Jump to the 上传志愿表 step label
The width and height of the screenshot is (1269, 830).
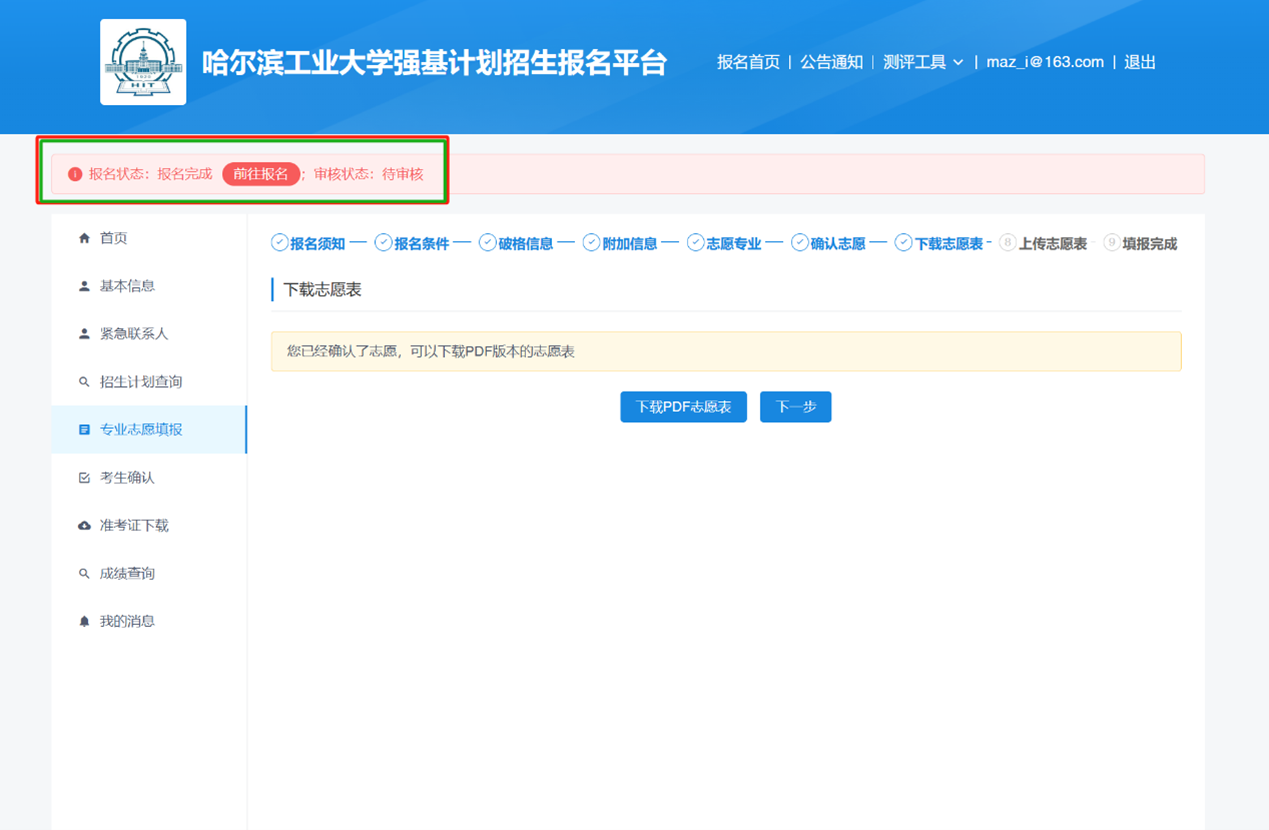pyautogui.click(x=1053, y=244)
